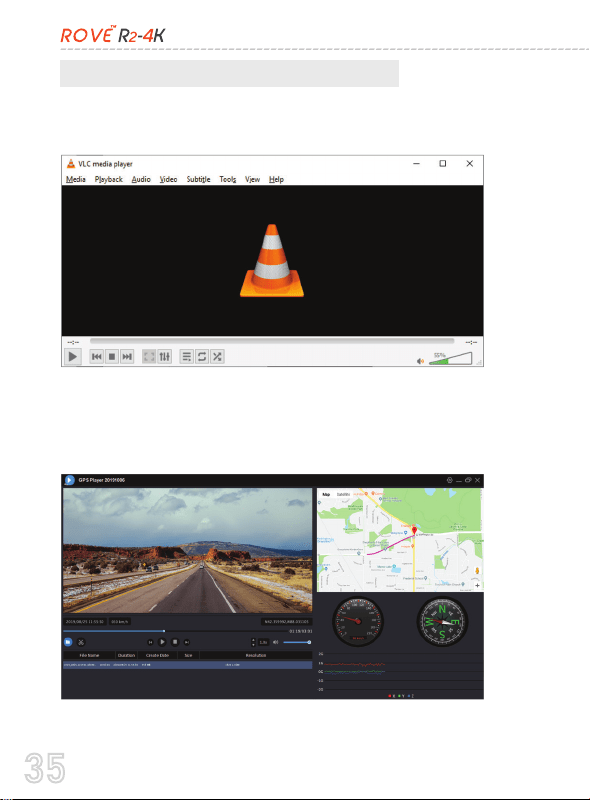The height and width of the screenshot is (800, 590).
Task: Click the km/h speed readout
Action: click(120, 621)
